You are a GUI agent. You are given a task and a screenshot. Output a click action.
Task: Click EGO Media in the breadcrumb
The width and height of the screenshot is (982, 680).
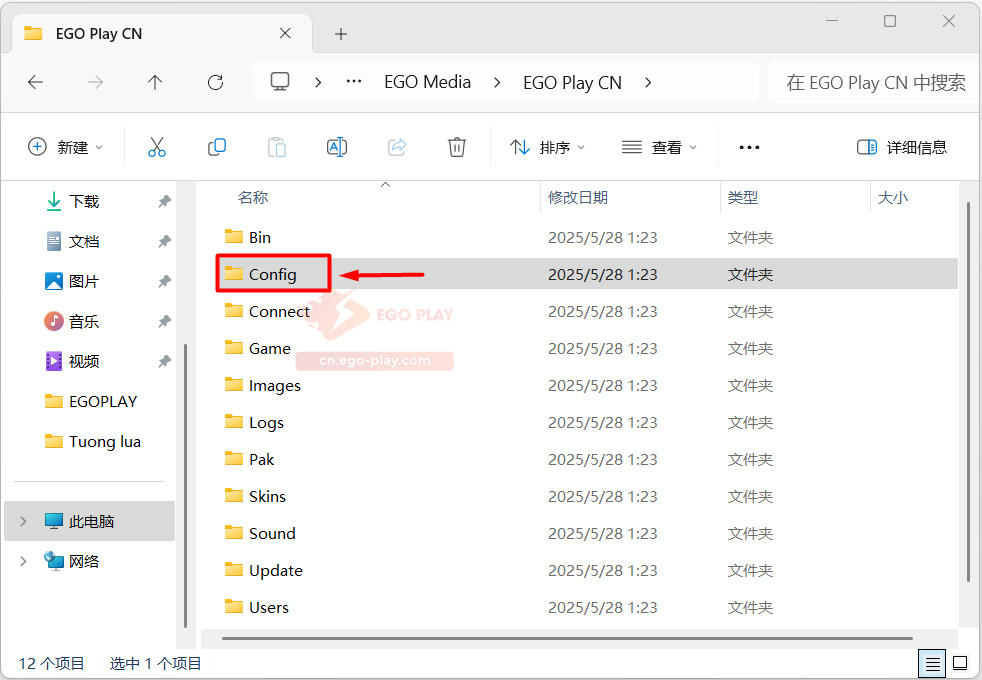point(428,82)
